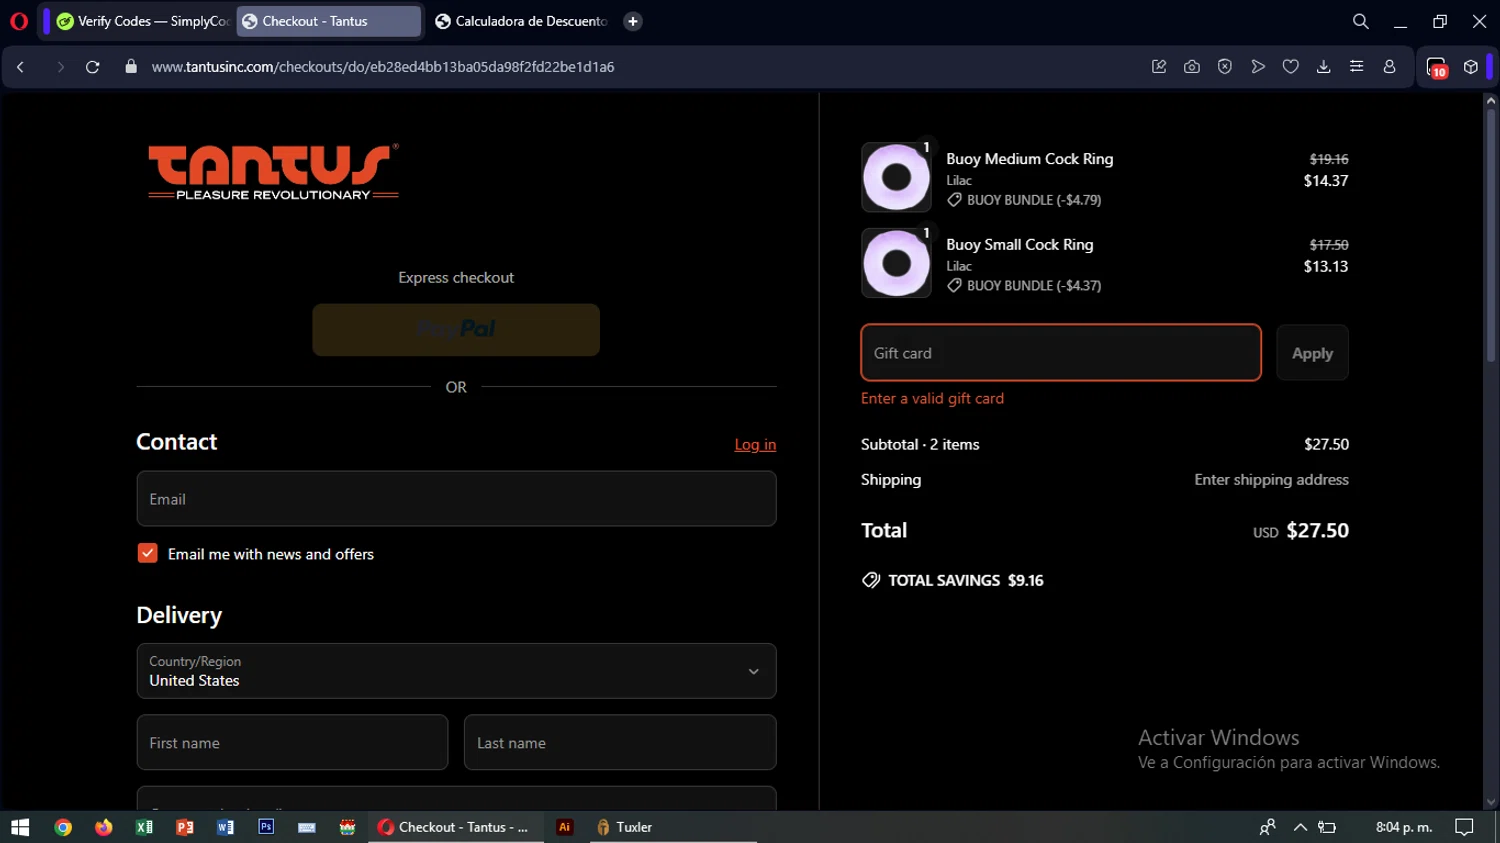Open the Country/Region dropdown
1500x843 pixels.
[x=456, y=671]
